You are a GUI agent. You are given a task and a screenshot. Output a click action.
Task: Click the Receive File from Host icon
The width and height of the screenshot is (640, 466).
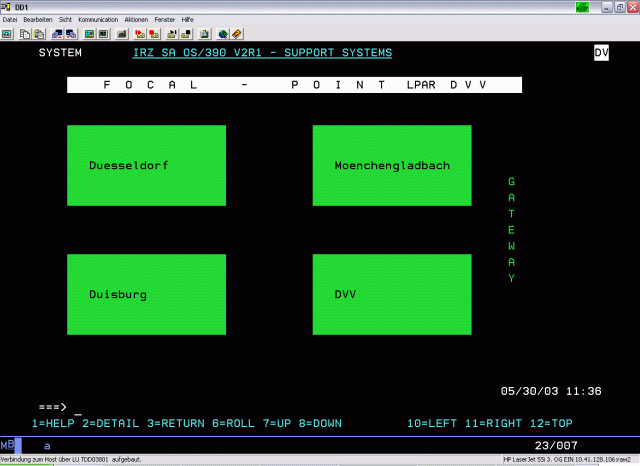tap(73, 33)
